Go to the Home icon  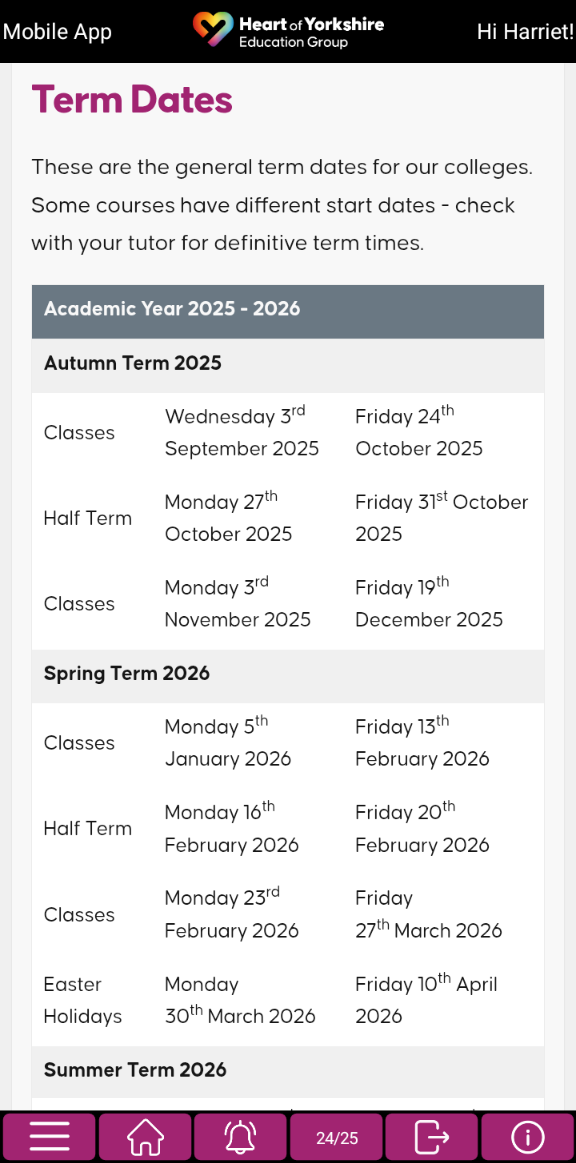coord(145,1137)
